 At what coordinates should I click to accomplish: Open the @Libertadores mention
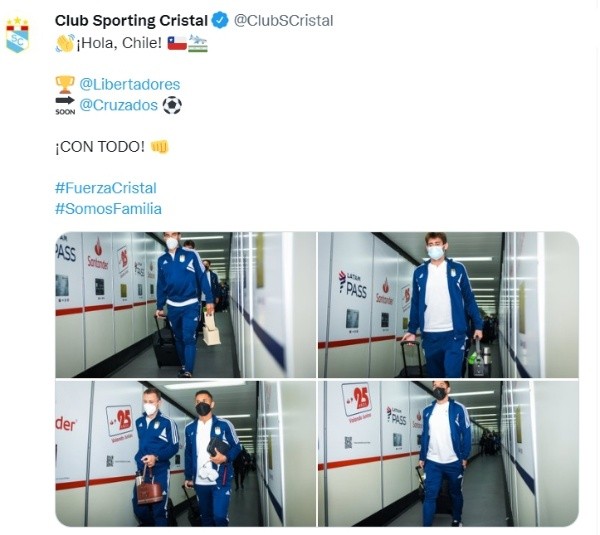coord(130,85)
